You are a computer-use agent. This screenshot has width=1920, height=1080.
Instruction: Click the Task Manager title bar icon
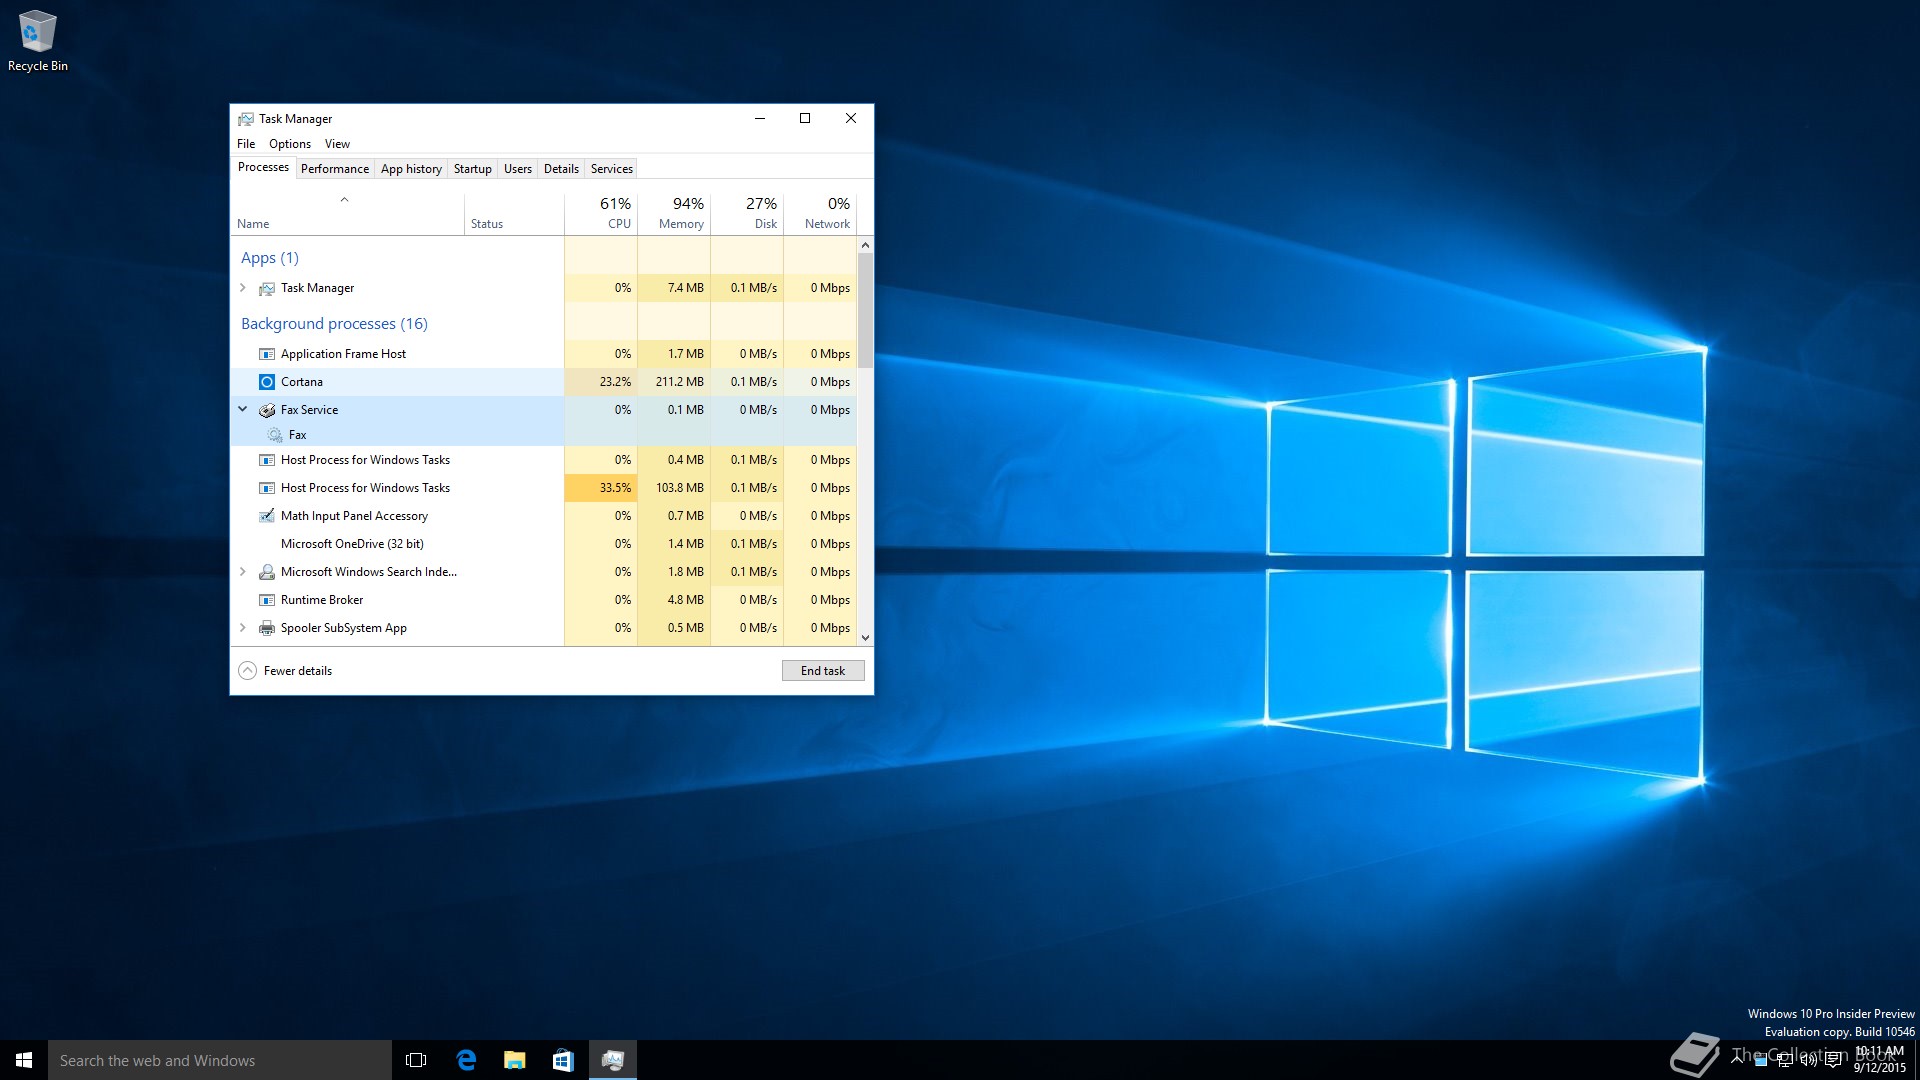tap(246, 118)
